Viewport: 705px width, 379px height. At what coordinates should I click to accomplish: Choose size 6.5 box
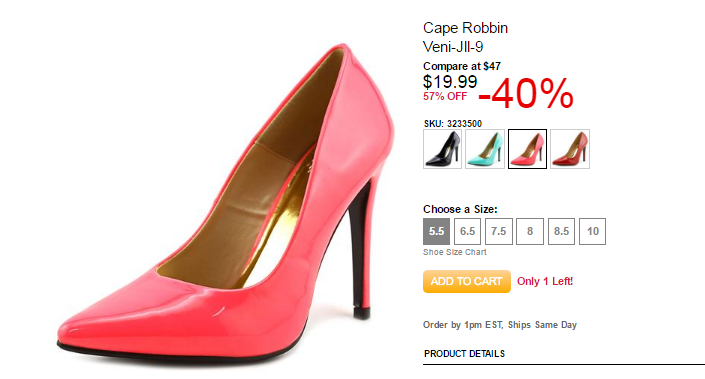467,232
